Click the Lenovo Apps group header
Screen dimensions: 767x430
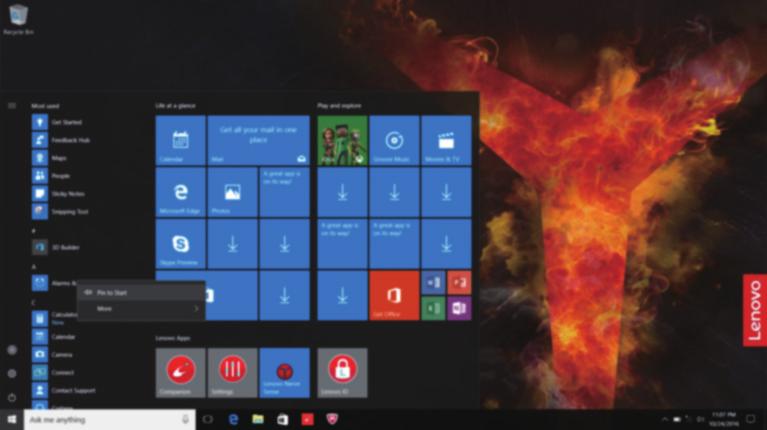point(173,338)
